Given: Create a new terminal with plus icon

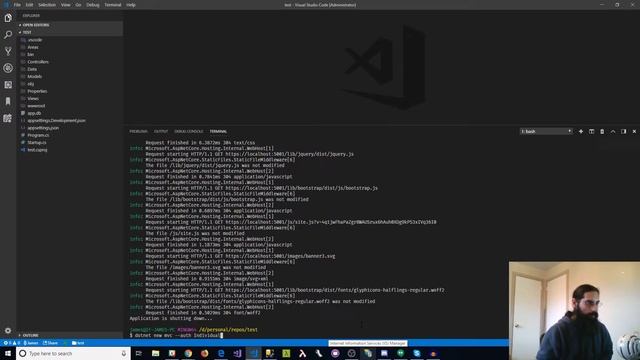Looking at the screenshot, I should coord(581,131).
